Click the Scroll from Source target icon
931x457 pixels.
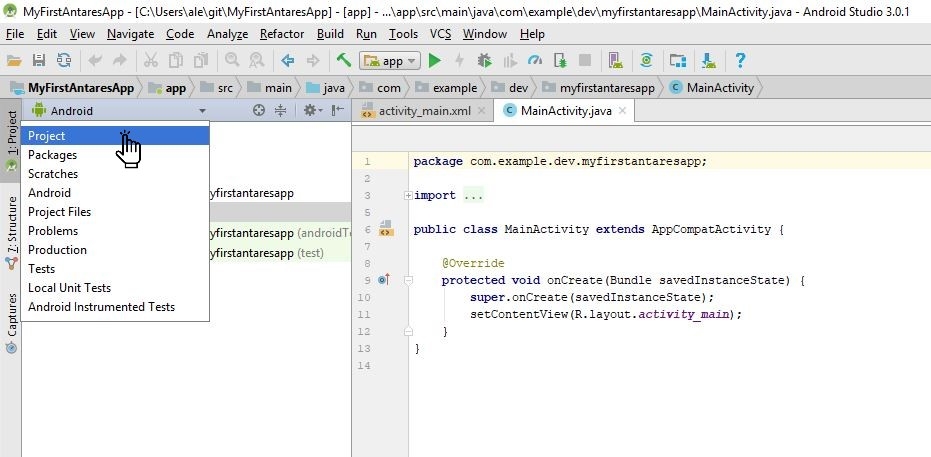click(259, 111)
